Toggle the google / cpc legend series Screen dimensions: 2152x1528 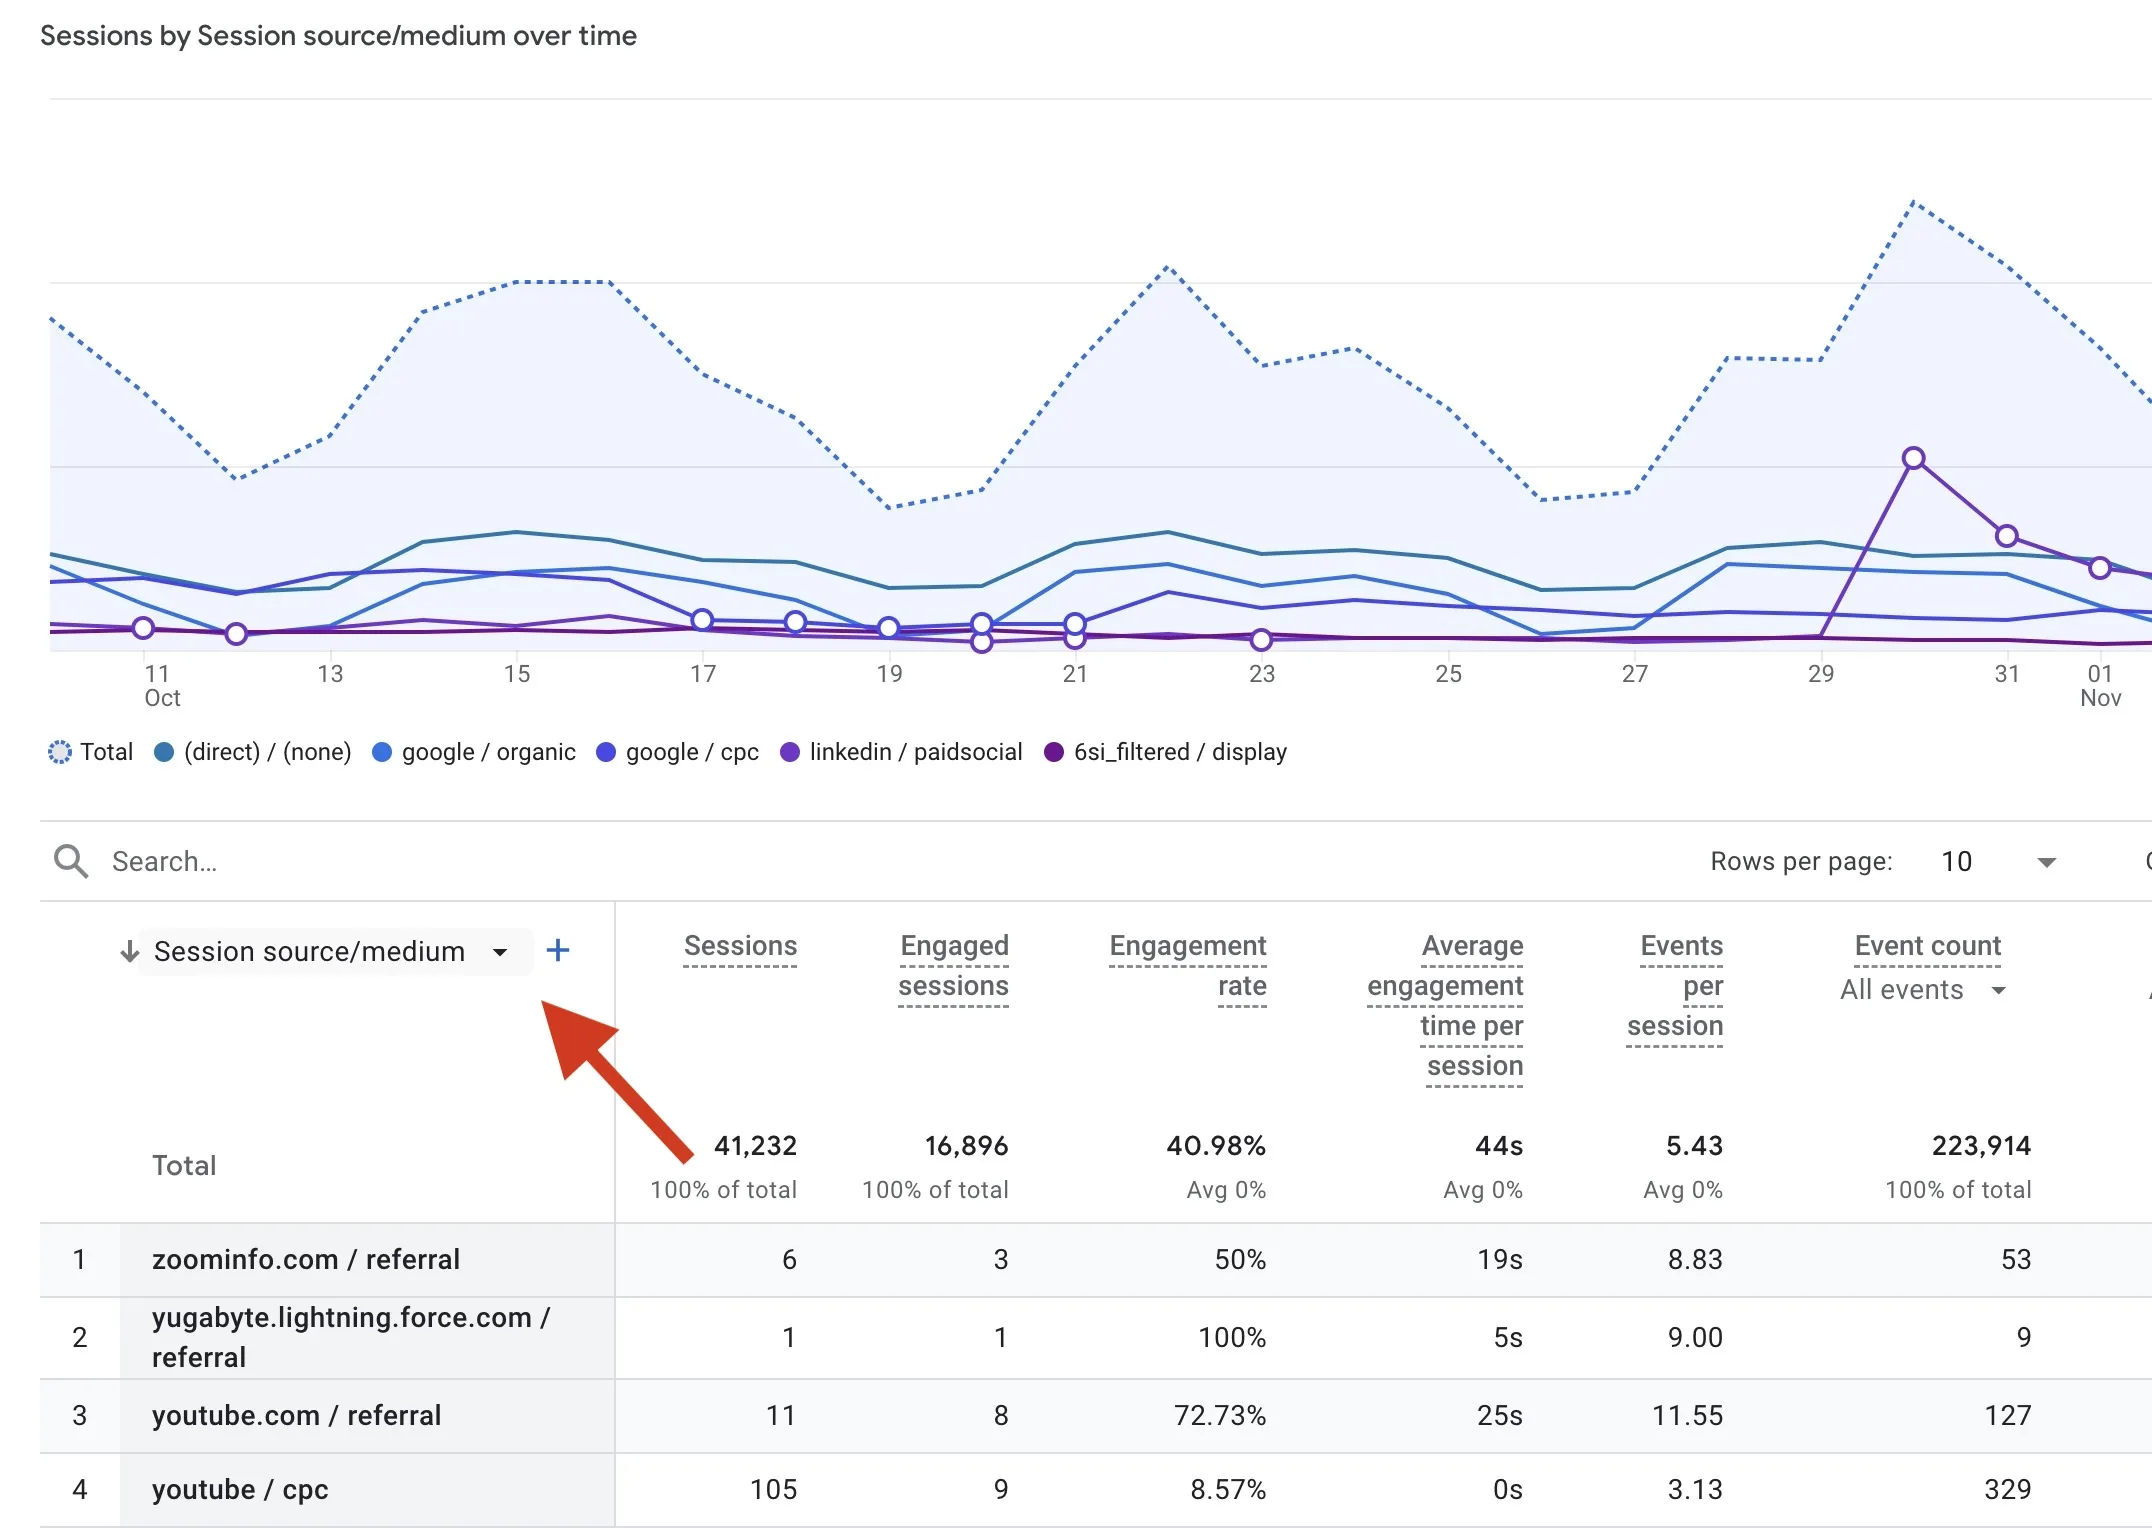pyautogui.click(x=677, y=752)
